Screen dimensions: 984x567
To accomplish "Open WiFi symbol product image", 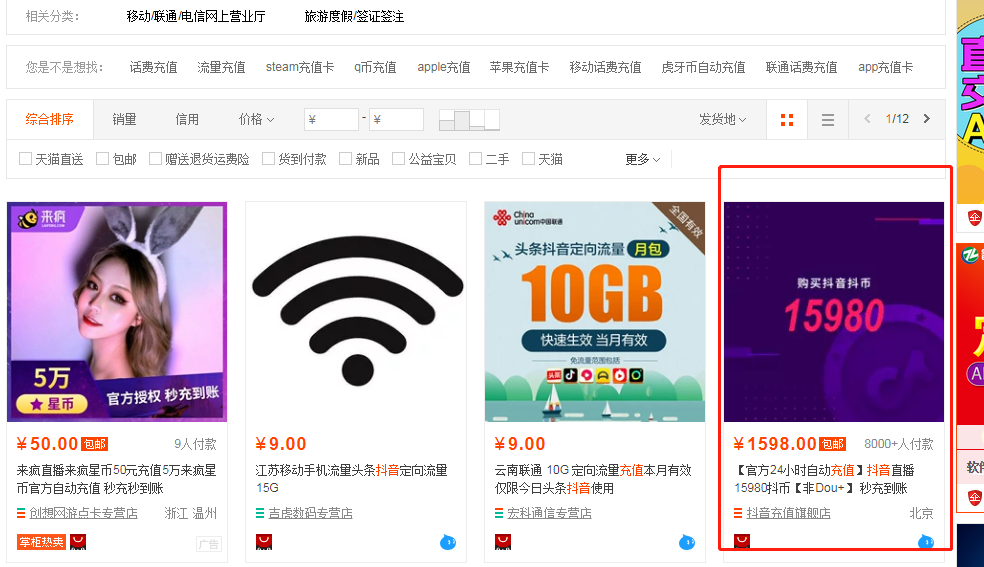I will click(x=356, y=312).
